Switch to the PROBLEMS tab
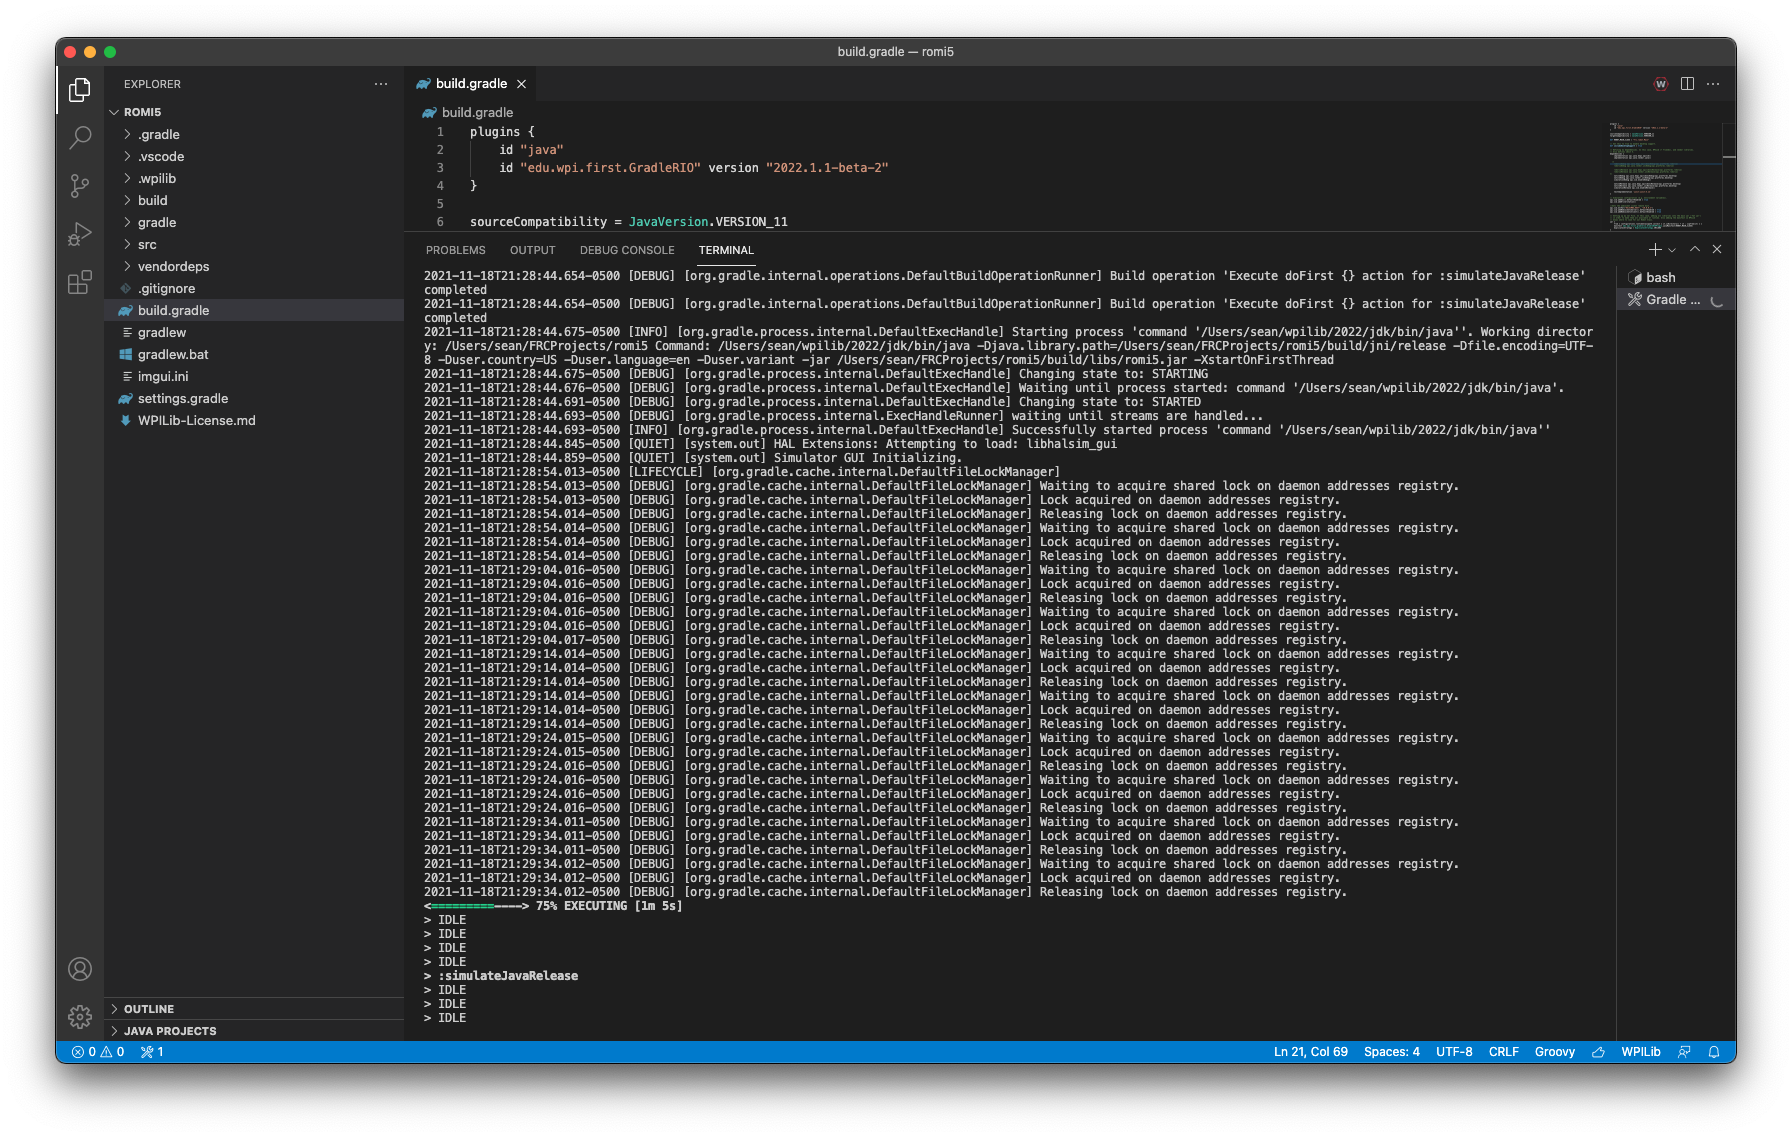The height and width of the screenshot is (1137, 1792). 455,249
